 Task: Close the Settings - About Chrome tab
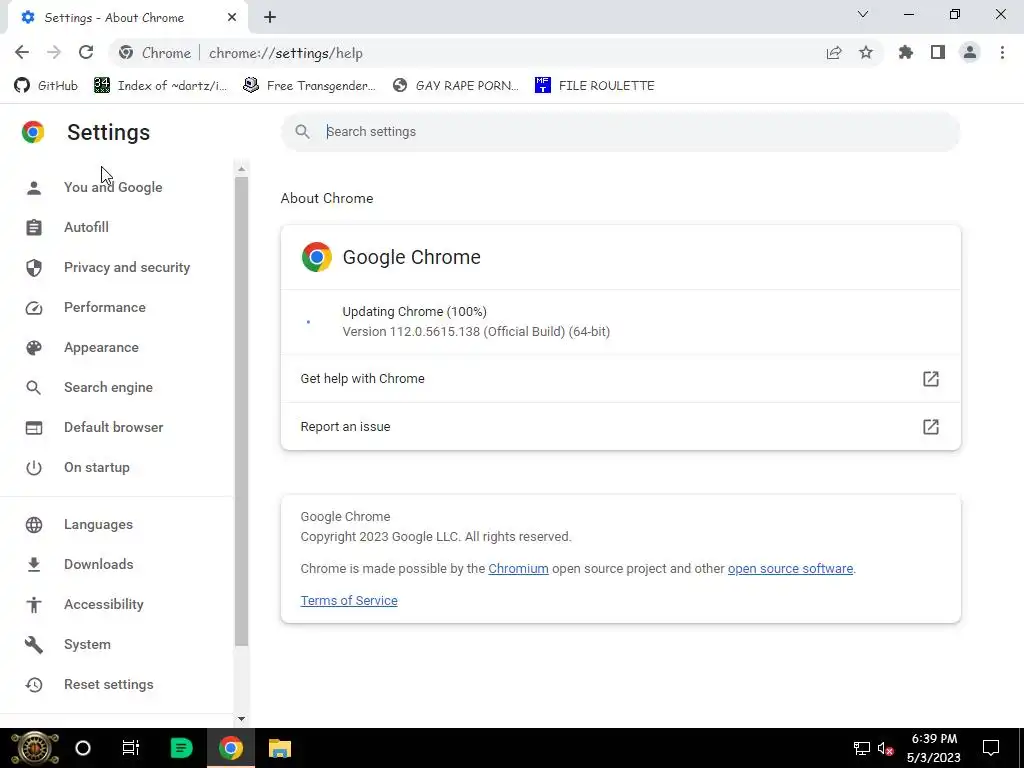(232, 18)
